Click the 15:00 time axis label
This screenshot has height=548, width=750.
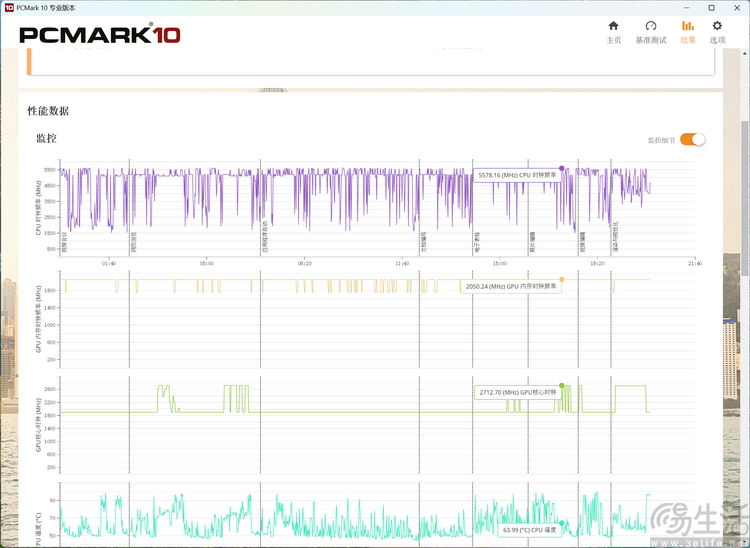point(500,263)
